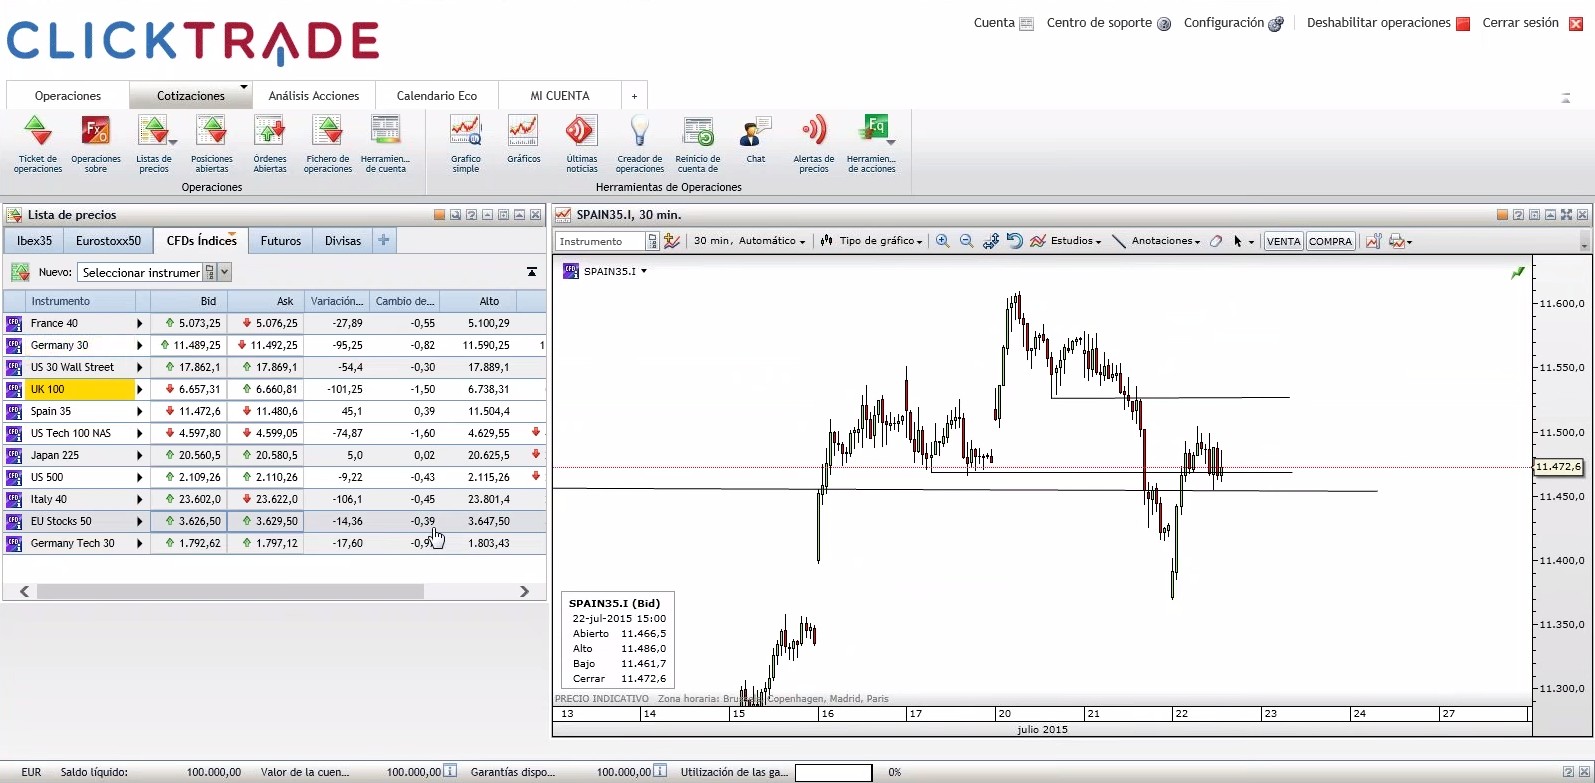Toggle Deshabilitar operaciones
Screen dimensions: 1595x783
(1388, 23)
